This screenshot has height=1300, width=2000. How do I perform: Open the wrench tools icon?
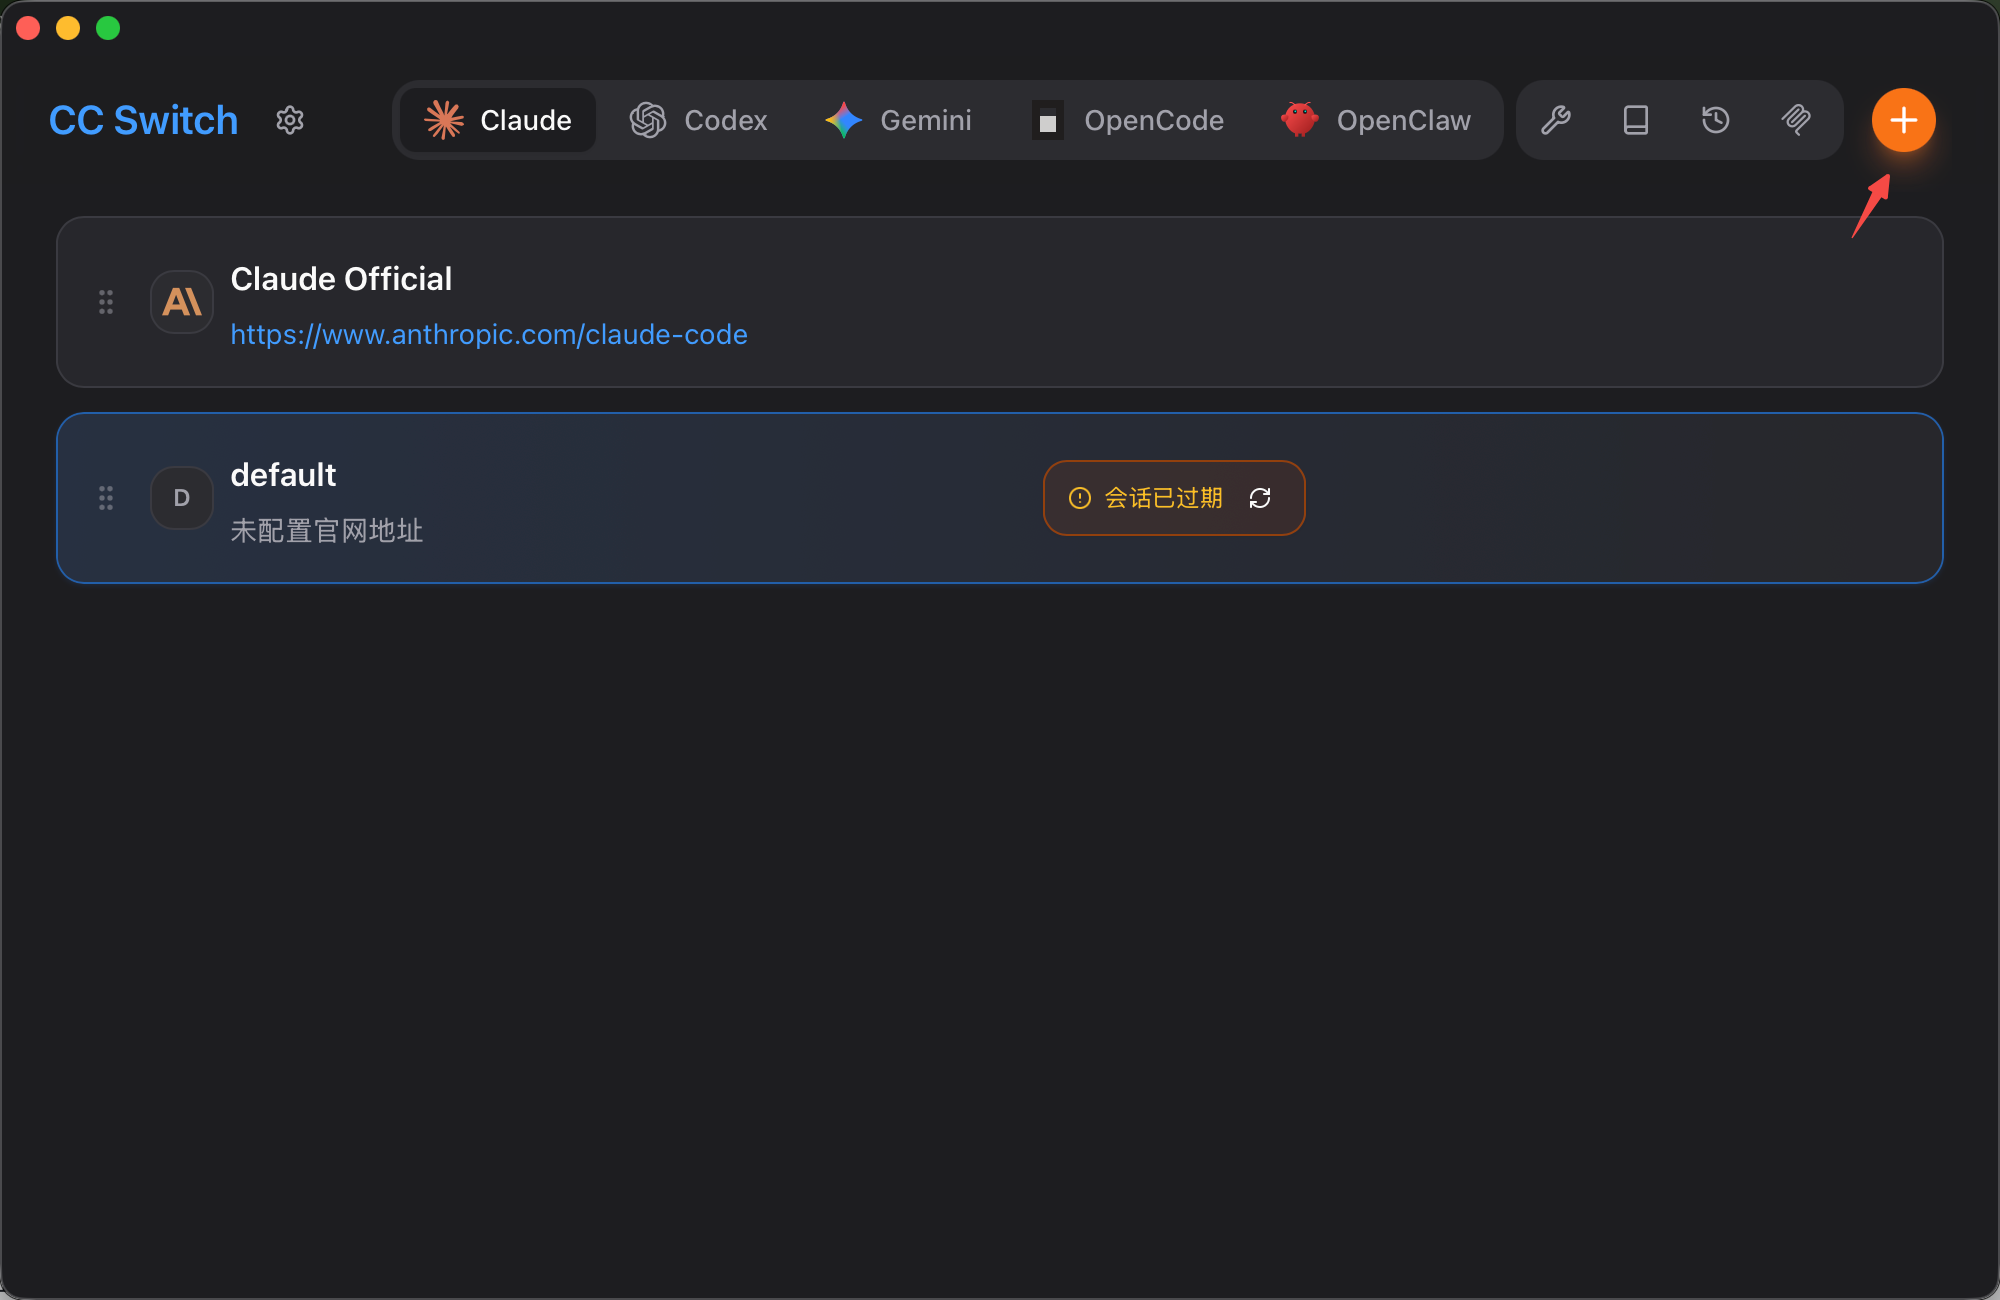1556,120
